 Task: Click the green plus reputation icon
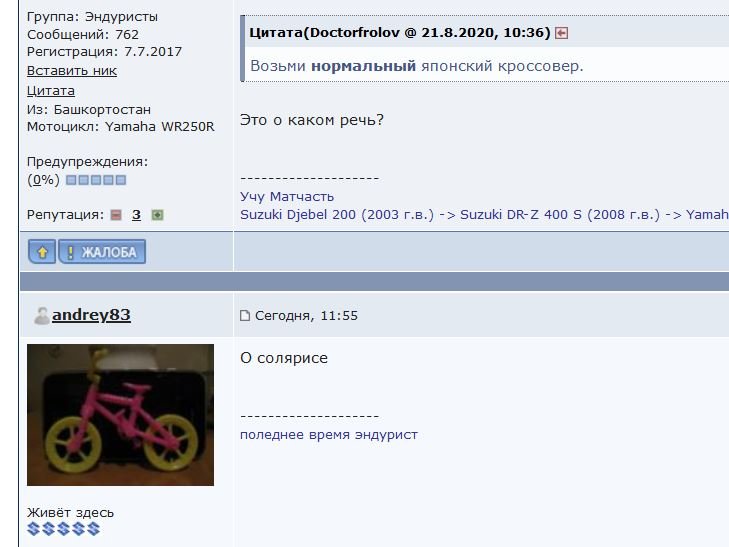click(x=158, y=215)
